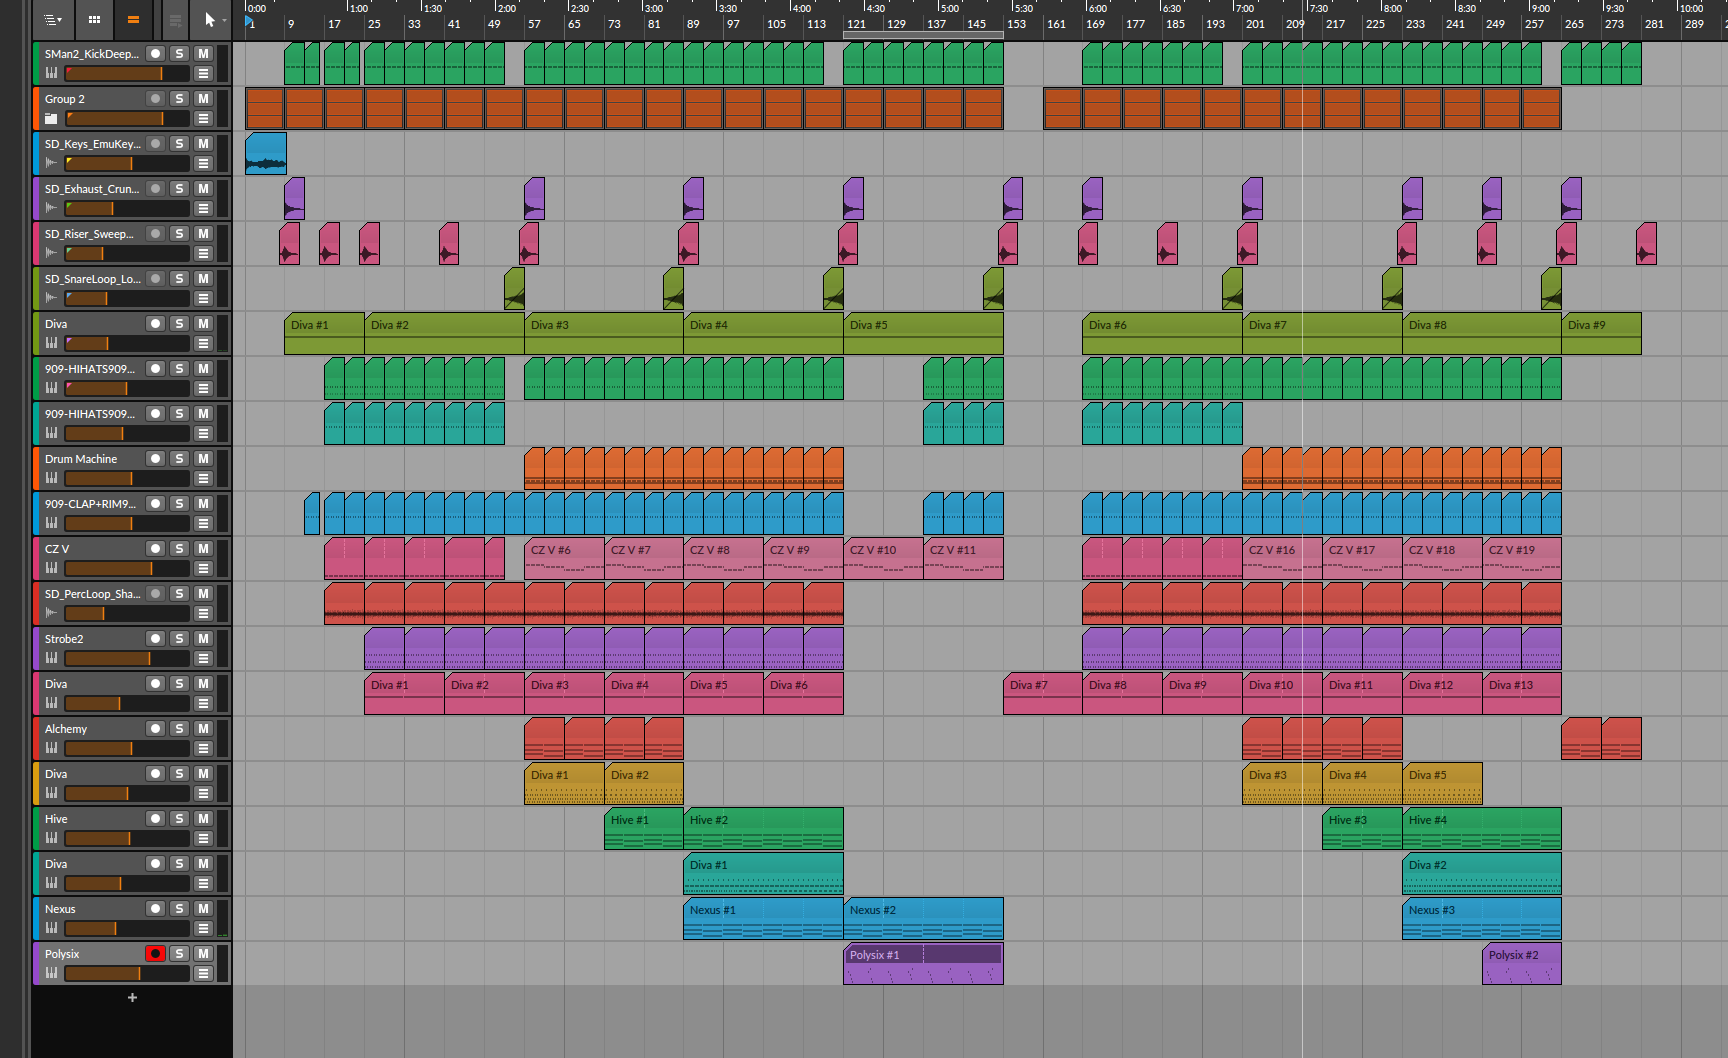1728x1058 pixels.
Task: Click the piano keys icon on Polysix track
Action: pos(51,973)
